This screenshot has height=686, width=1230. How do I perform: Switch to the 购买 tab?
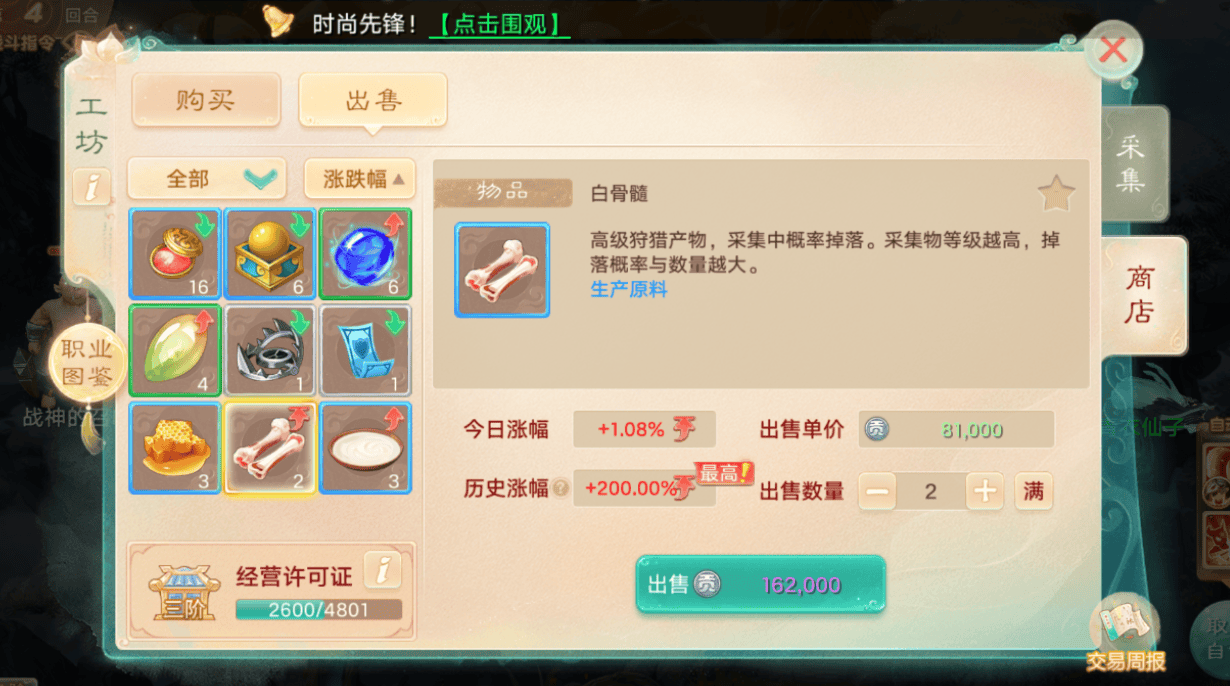(x=206, y=100)
